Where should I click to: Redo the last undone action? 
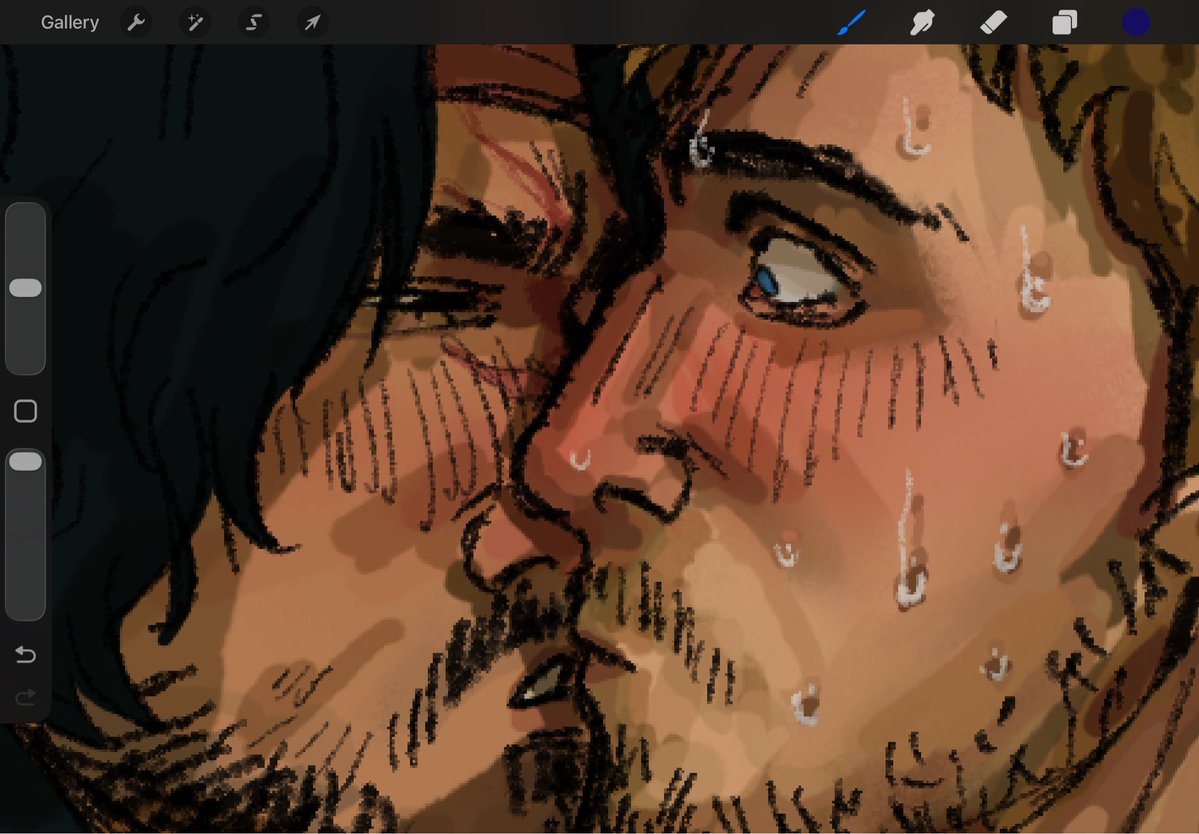[x=25, y=696]
